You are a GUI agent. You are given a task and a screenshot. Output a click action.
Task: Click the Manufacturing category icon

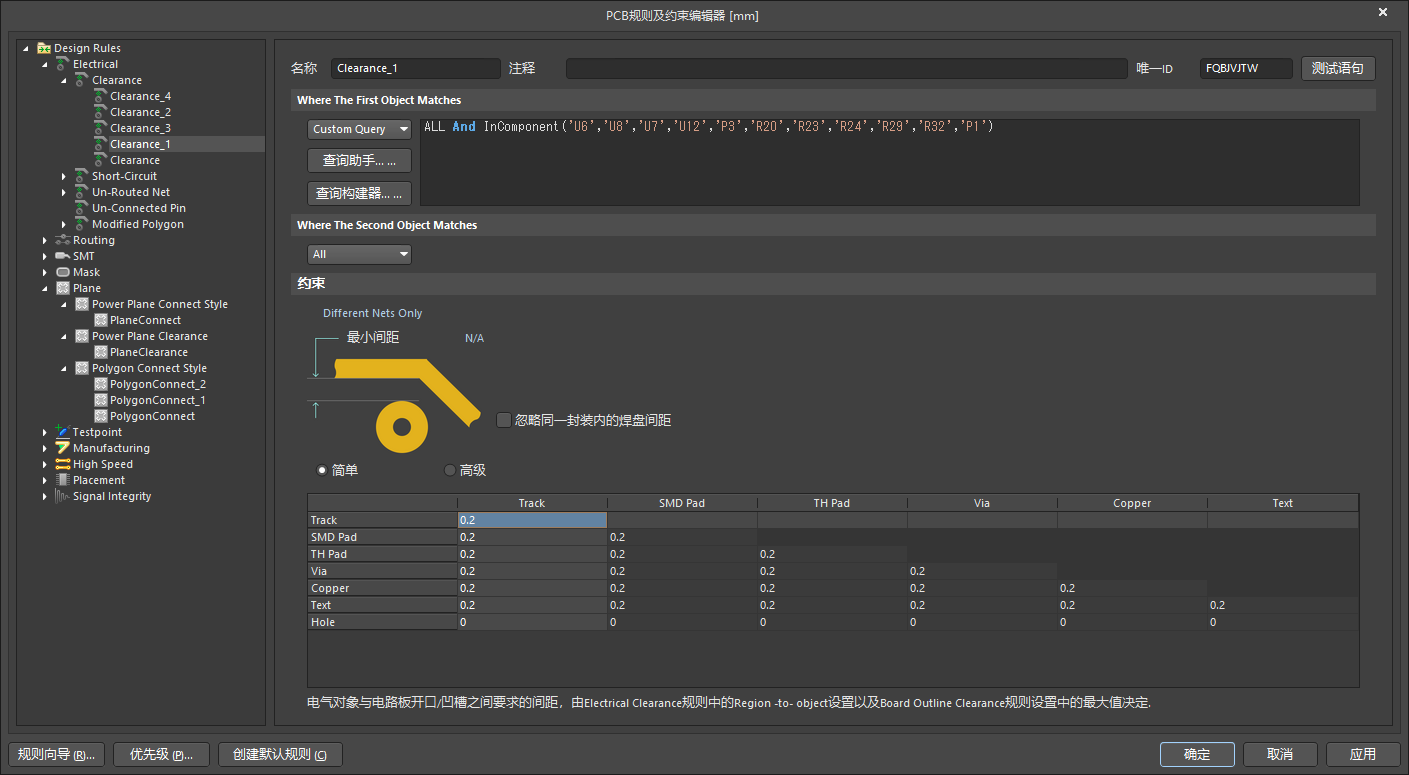(63, 448)
